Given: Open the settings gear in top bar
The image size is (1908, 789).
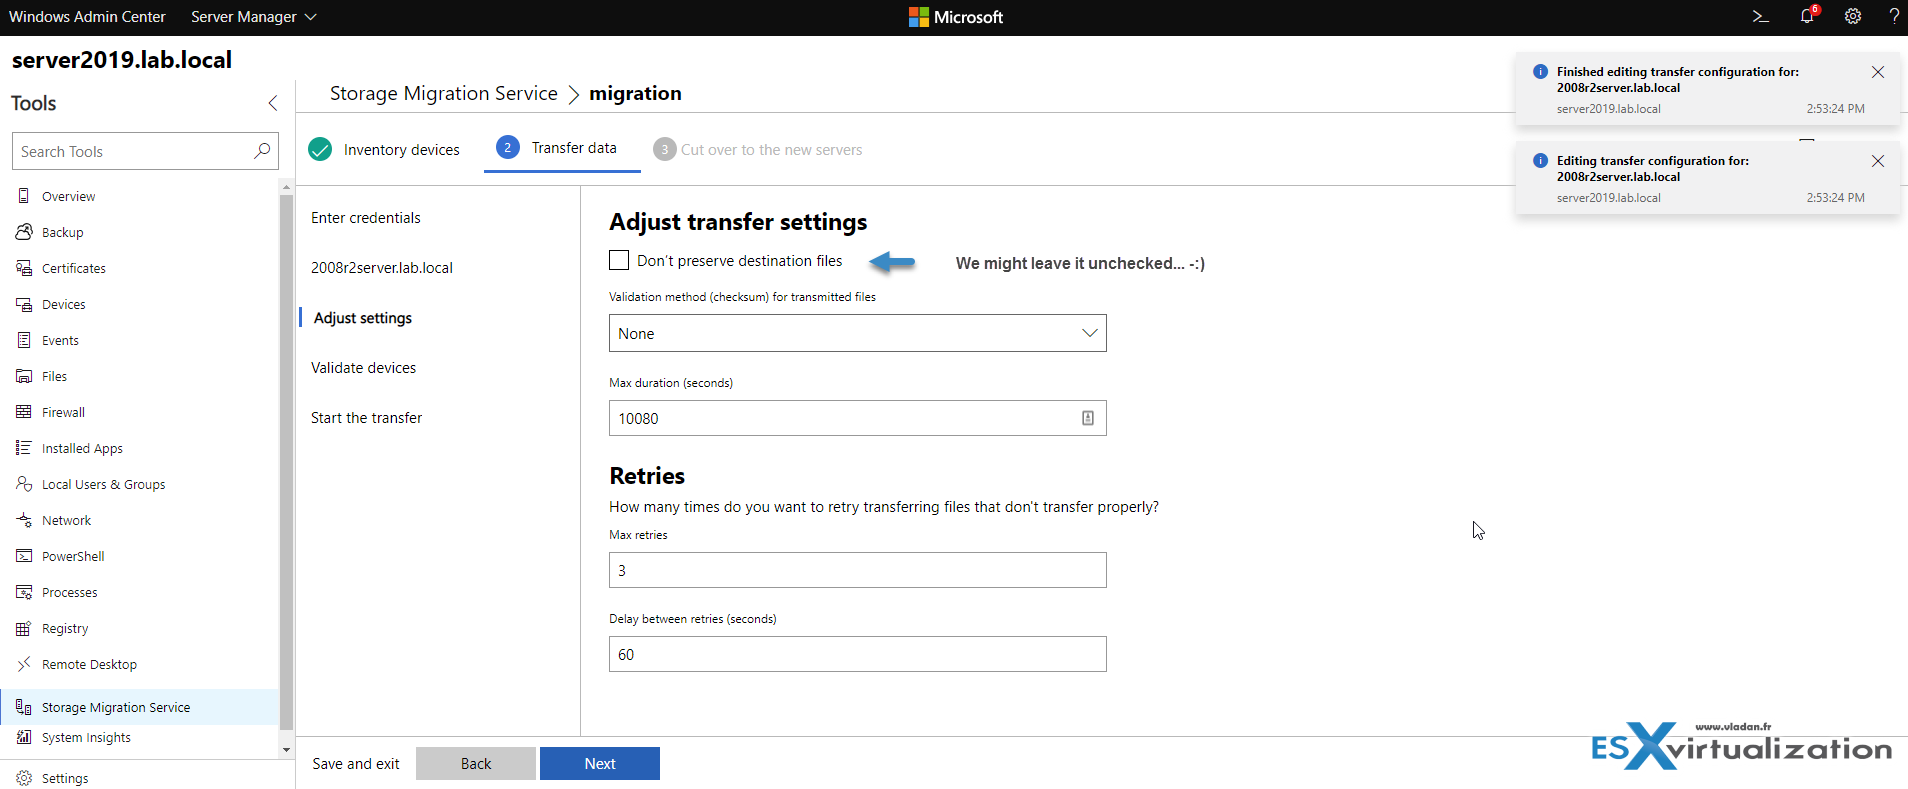Looking at the screenshot, I should pos(1853,17).
